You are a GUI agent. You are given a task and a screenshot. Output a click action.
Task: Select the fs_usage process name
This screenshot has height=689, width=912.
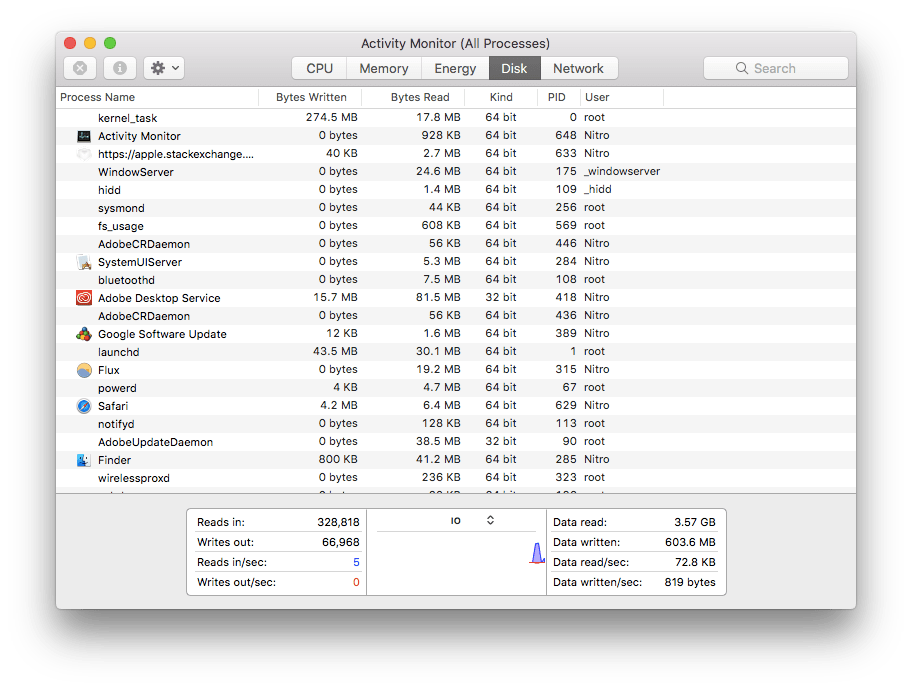(120, 226)
